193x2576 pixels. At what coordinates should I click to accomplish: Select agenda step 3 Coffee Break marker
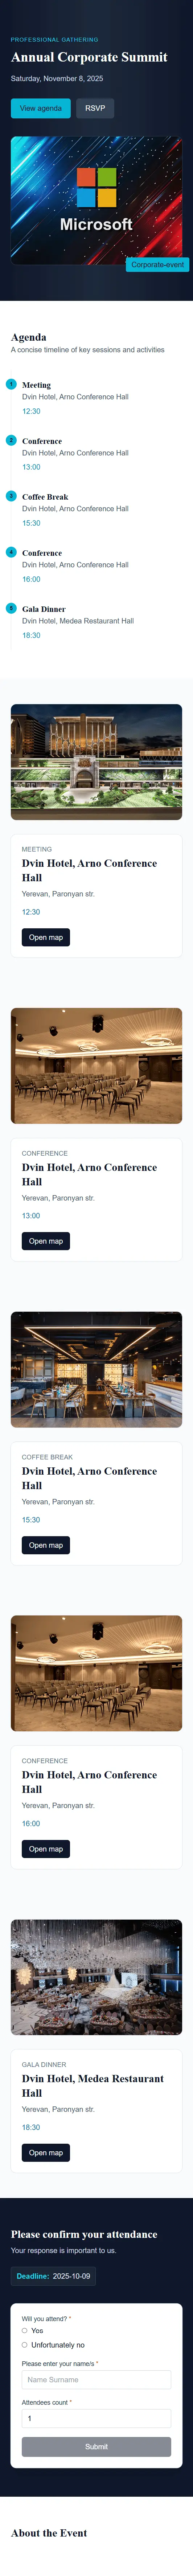[11, 496]
